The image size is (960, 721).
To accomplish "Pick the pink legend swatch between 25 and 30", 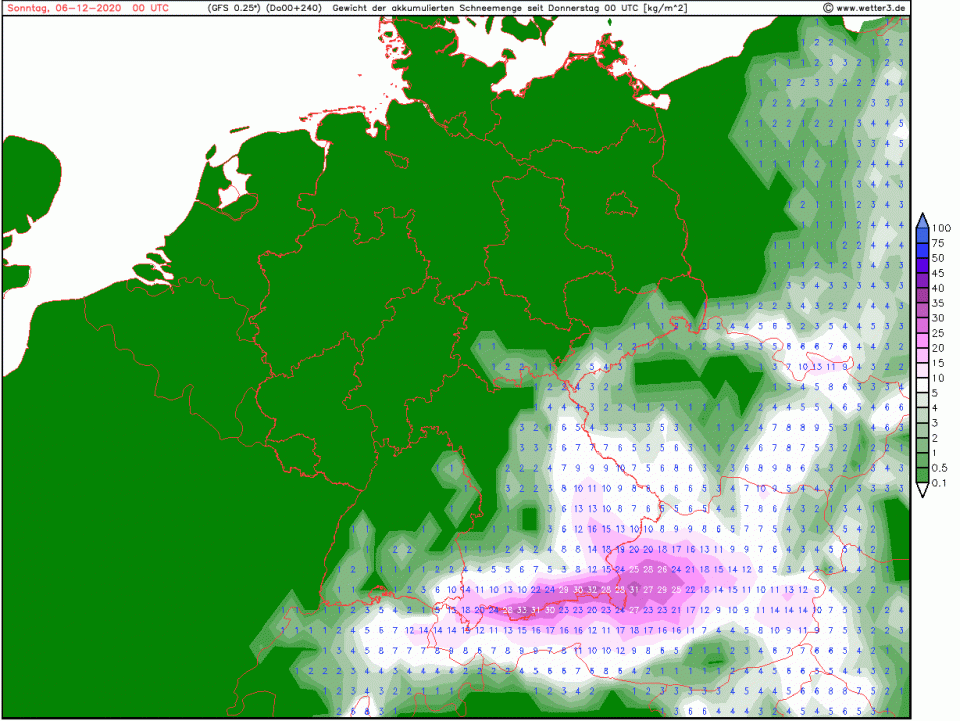I will coord(923,326).
